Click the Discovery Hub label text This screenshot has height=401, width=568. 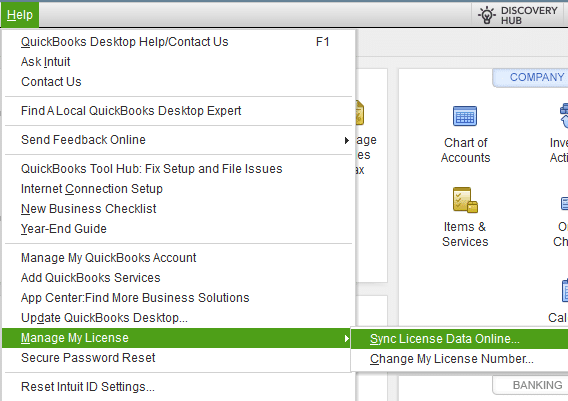(x=529, y=15)
